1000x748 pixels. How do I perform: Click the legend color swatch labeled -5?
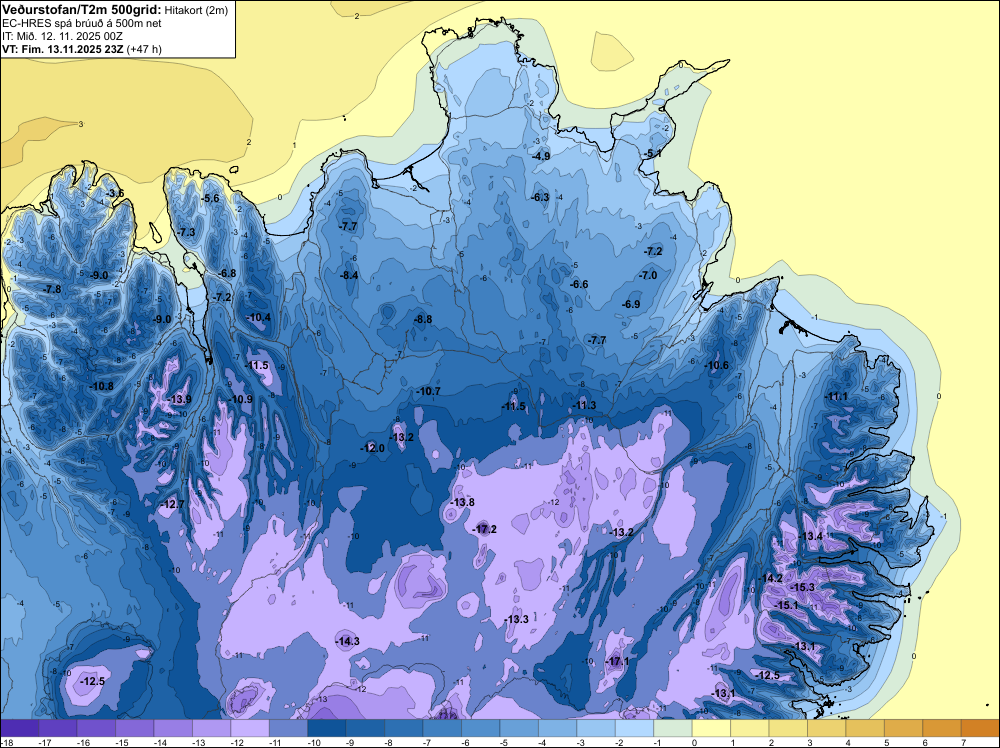519,728
